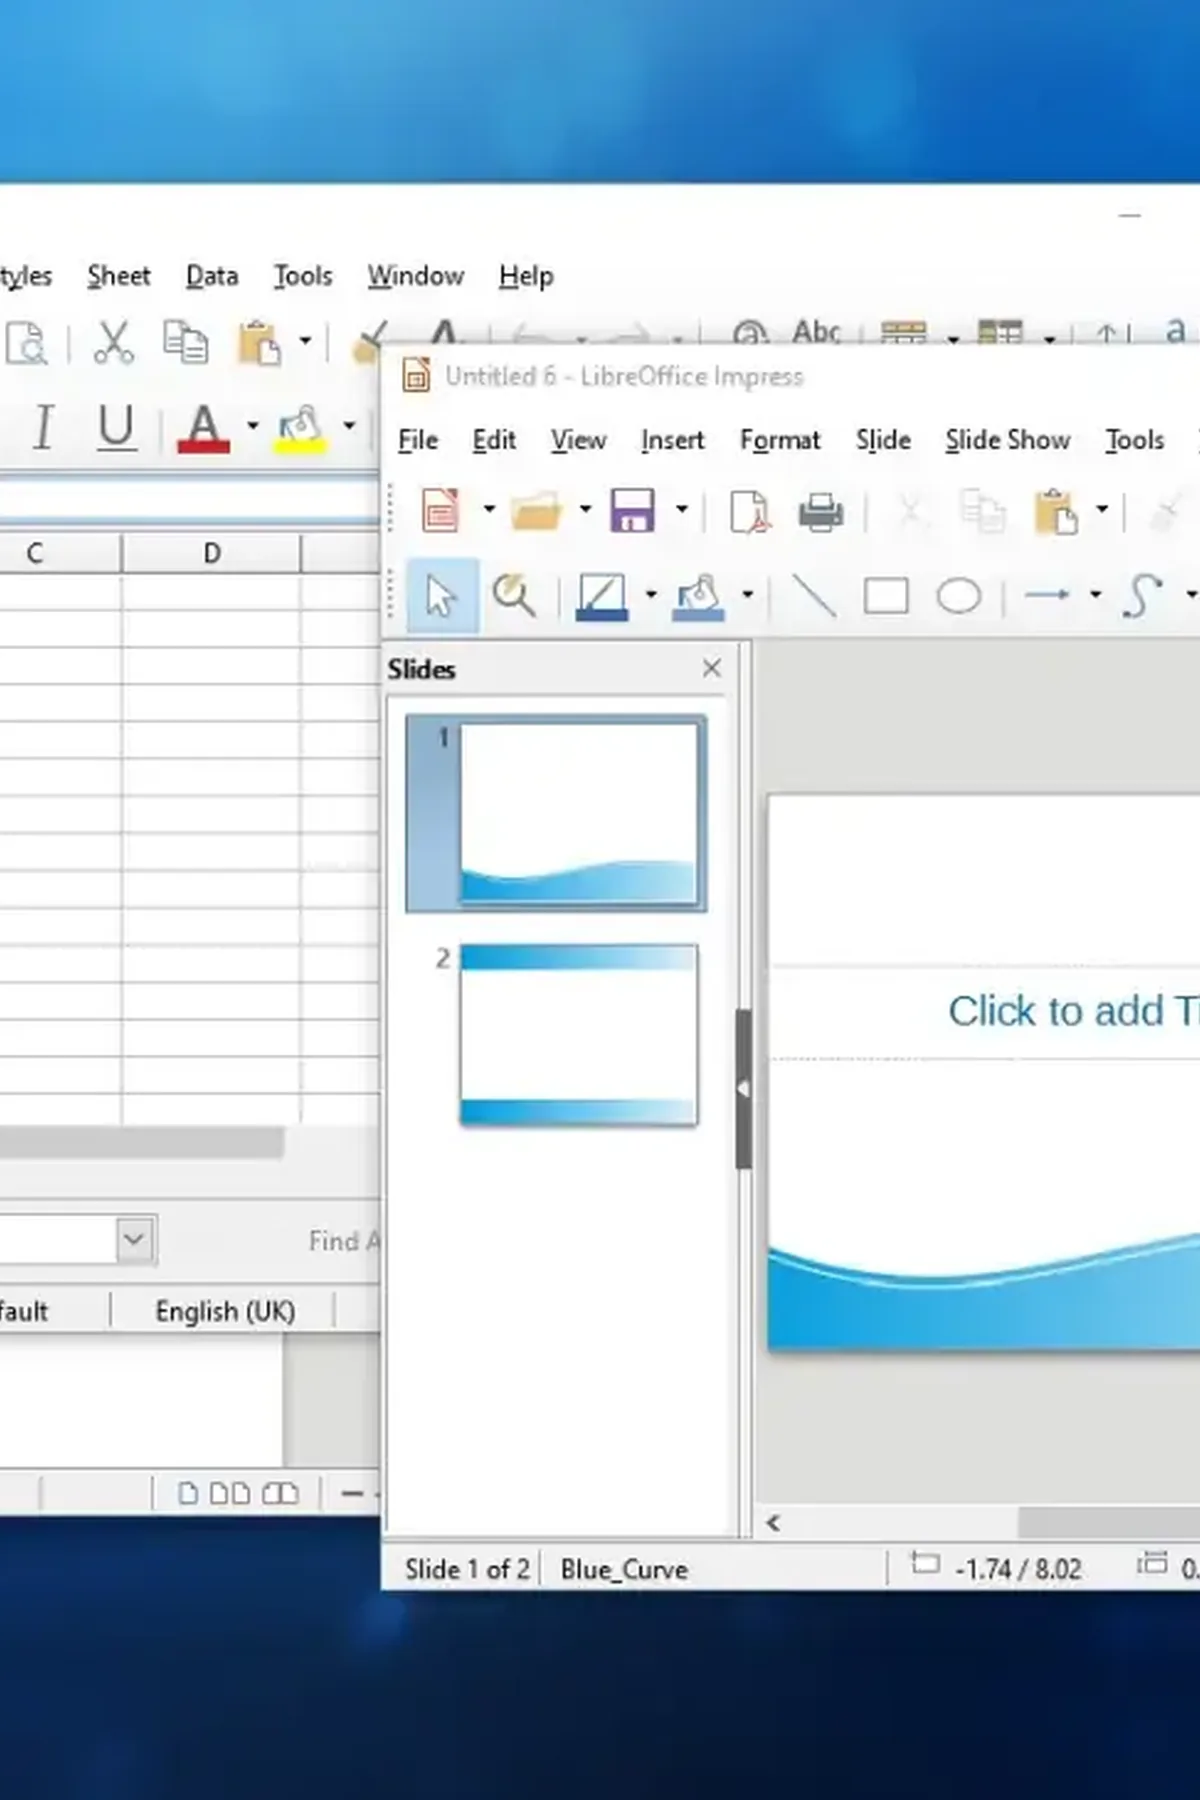Open the Sheet menu in Calc

118,276
